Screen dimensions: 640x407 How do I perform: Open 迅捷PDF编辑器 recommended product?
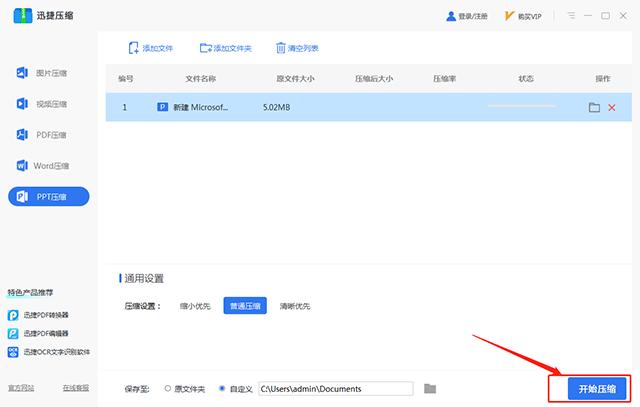click(x=38, y=334)
